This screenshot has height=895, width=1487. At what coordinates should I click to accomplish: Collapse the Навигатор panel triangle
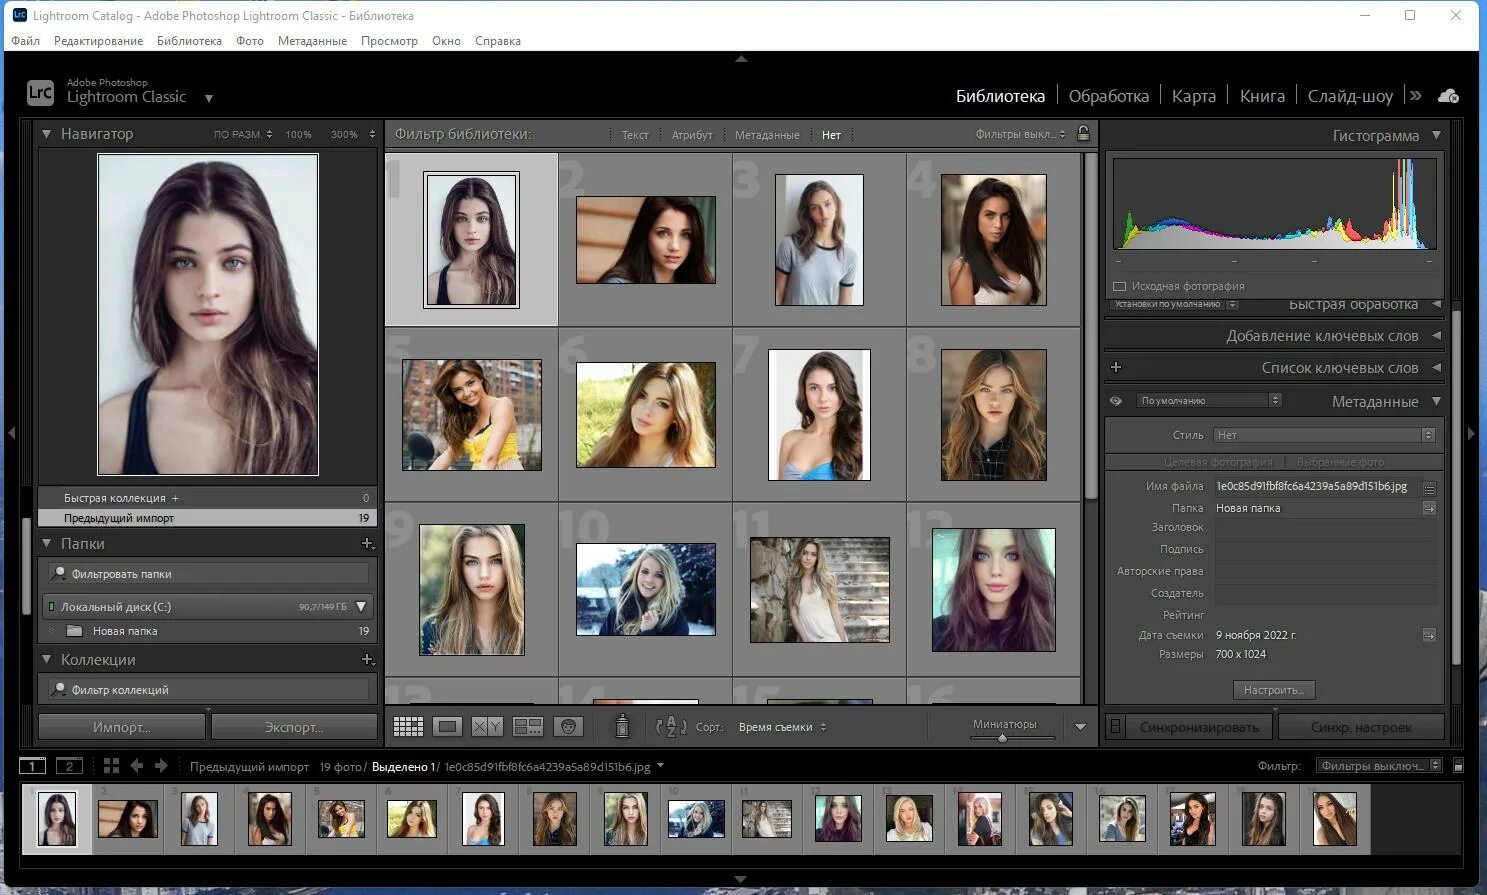46,134
